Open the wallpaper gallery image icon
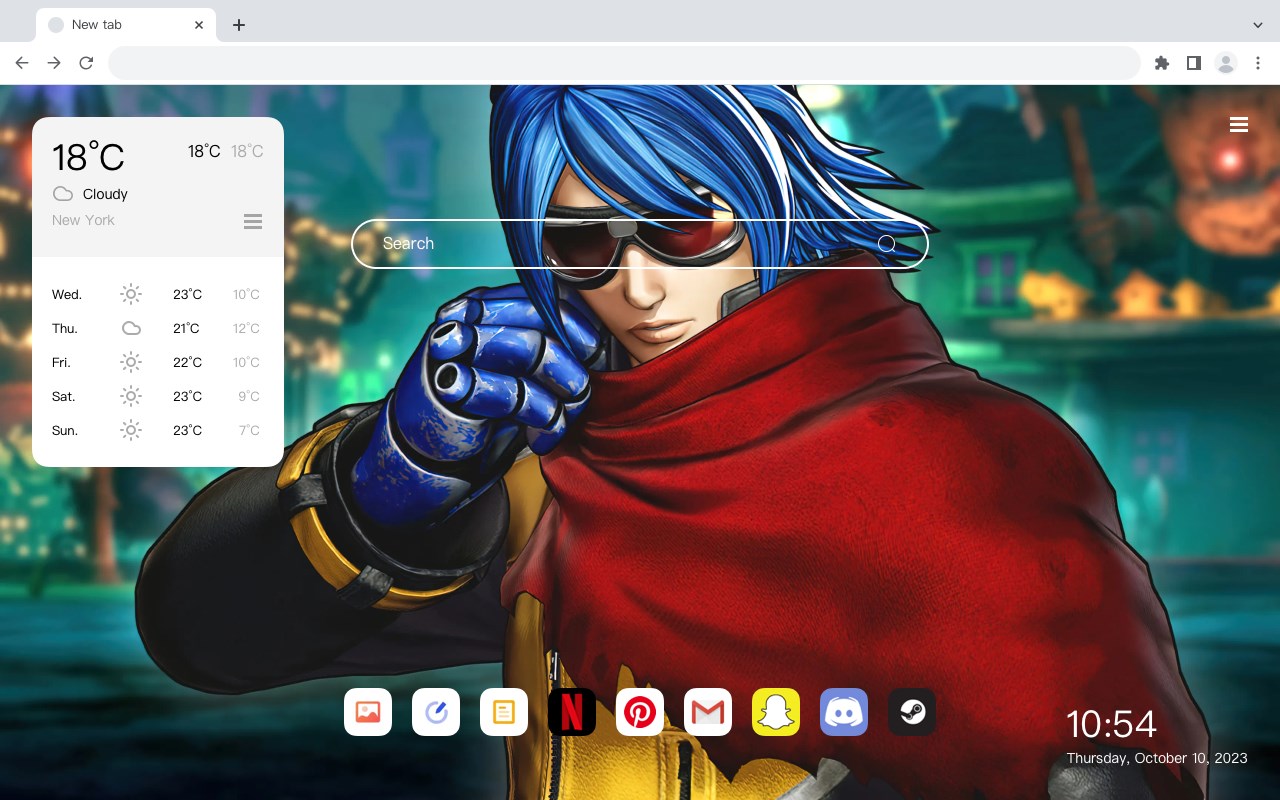Image resolution: width=1280 pixels, height=800 pixels. pyautogui.click(x=368, y=712)
